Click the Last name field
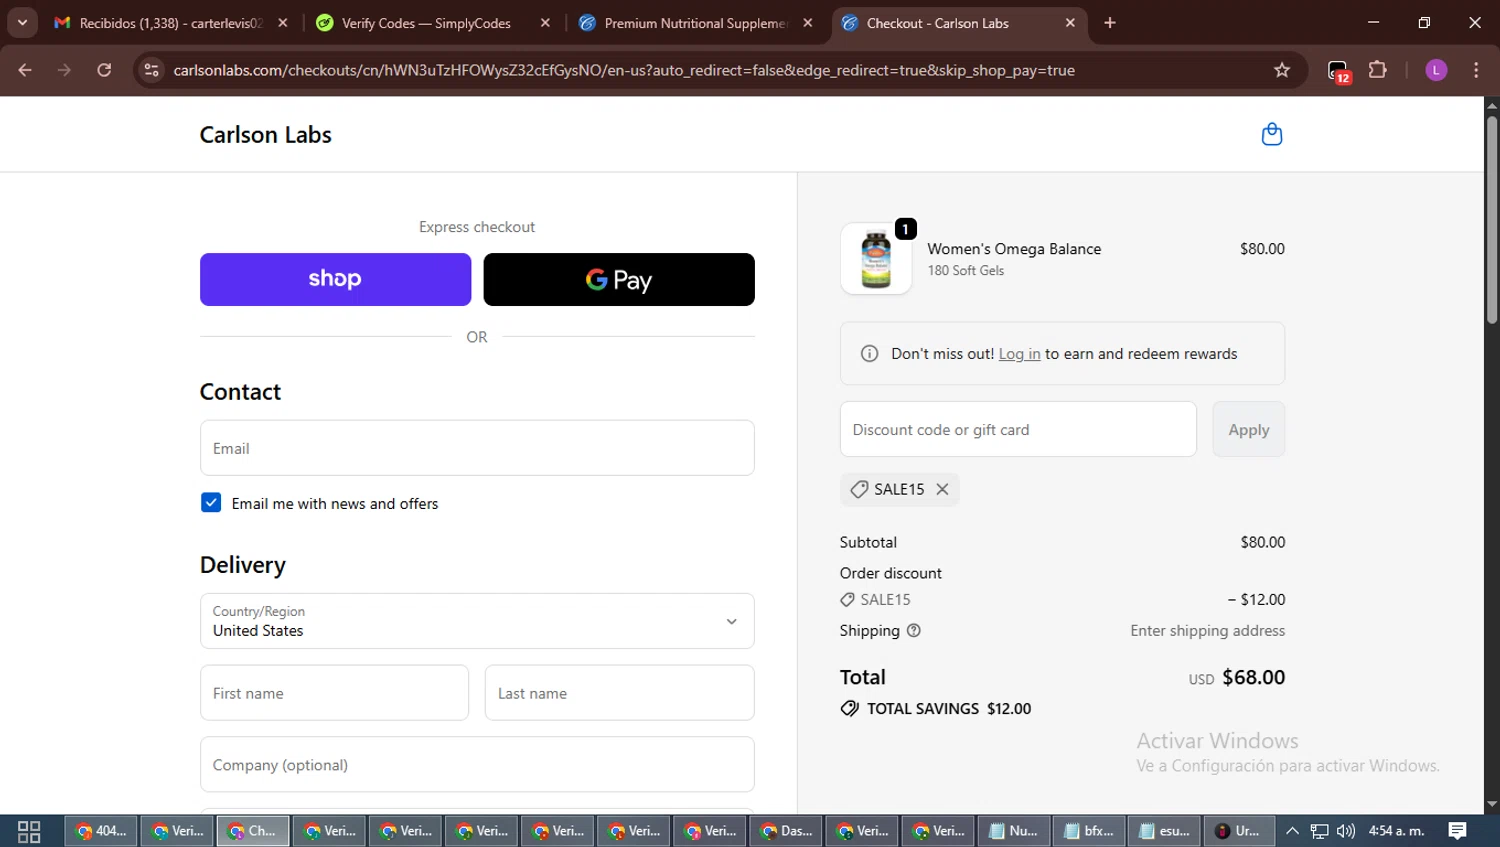 (619, 693)
